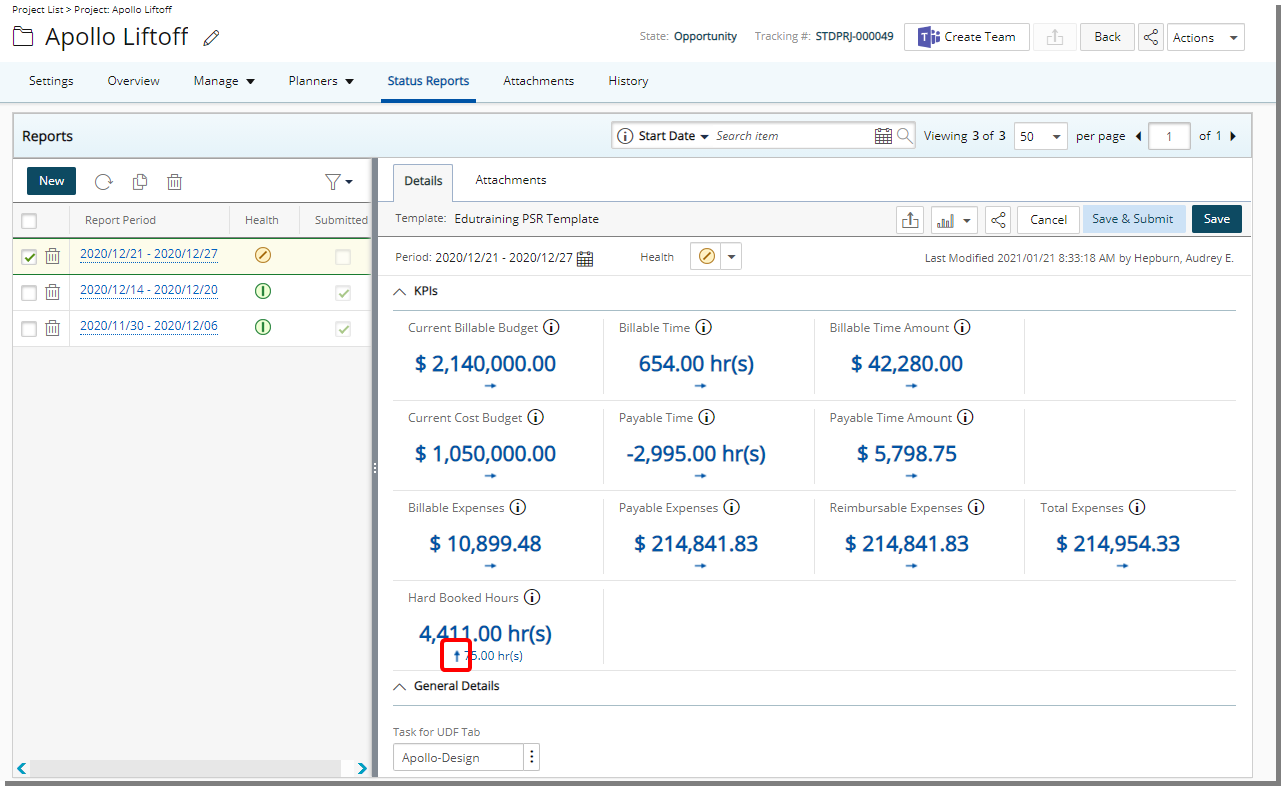Open the chart options dropdown
The height and width of the screenshot is (786, 1281).
click(x=953, y=220)
